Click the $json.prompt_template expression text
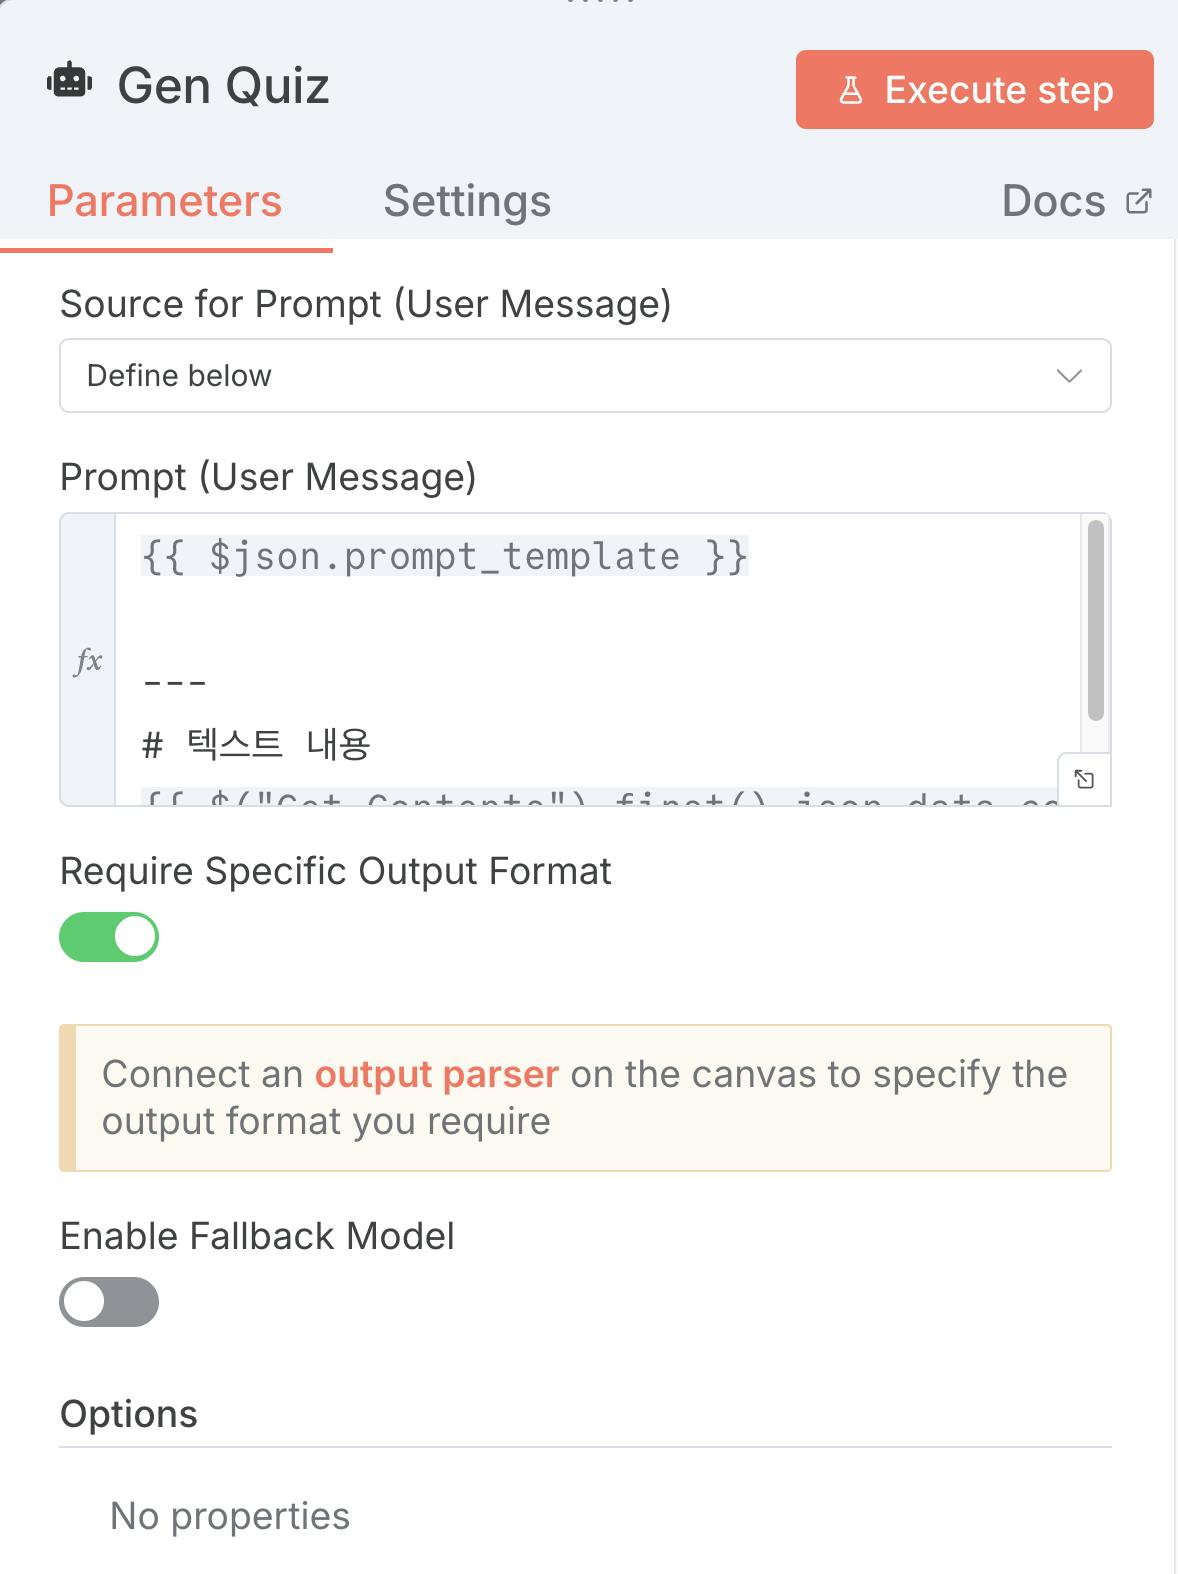The image size is (1178, 1574). coord(444,556)
